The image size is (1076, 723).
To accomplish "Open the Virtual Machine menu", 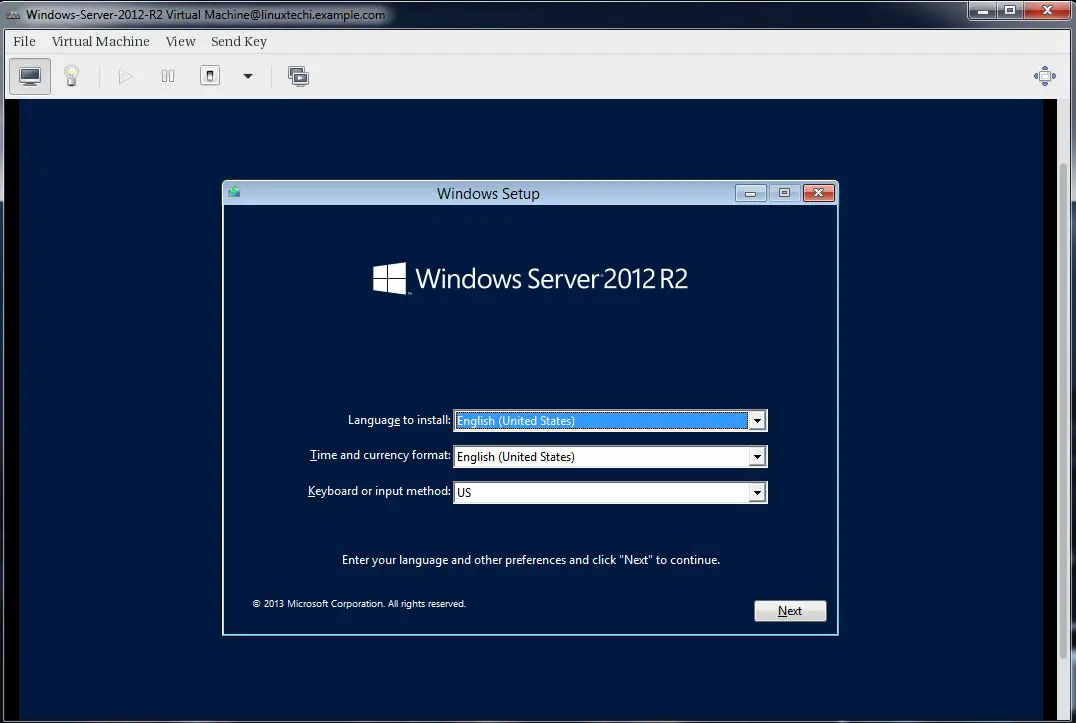I will [100, 41].
